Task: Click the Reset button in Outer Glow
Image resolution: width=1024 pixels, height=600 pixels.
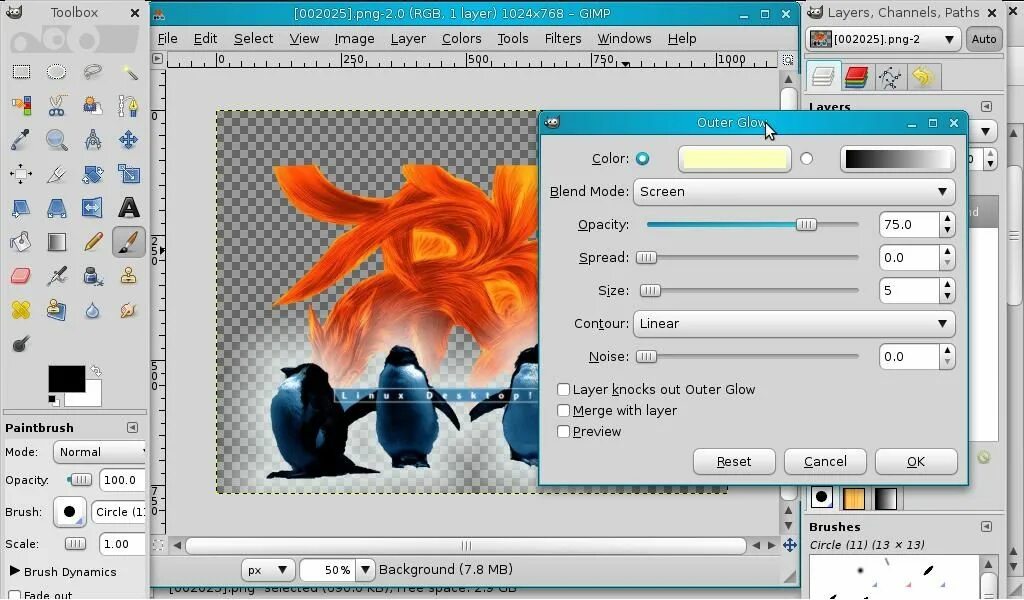Action: (x=734, y=461)
